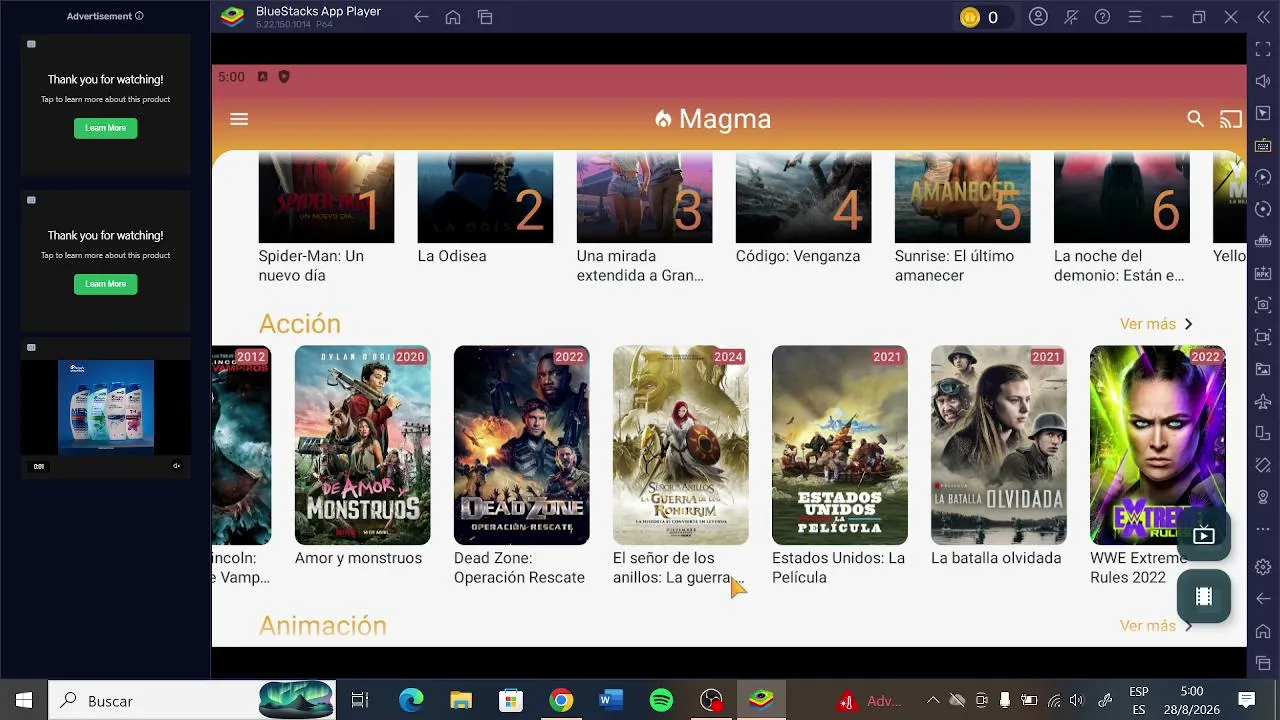Start screen recording from the sidebar
The width and height of the screenshot is (1280, 720).
pos(1263,337)
